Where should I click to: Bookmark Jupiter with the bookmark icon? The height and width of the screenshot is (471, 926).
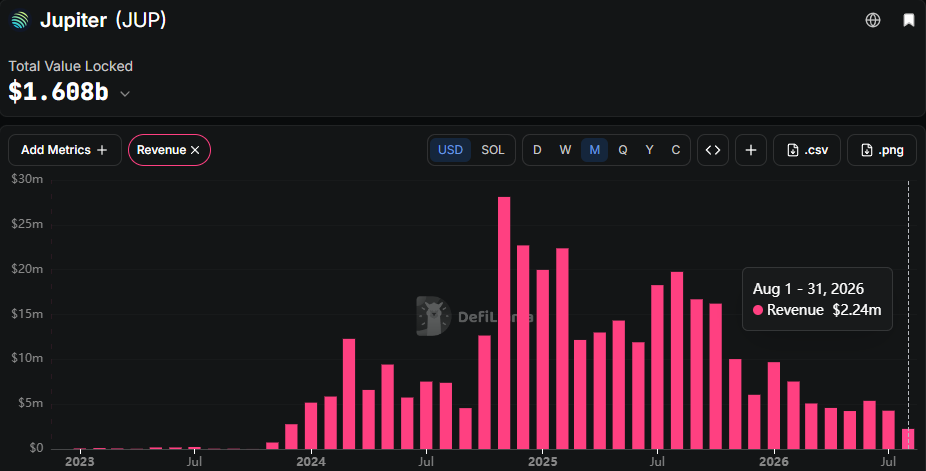coord(909,20)
